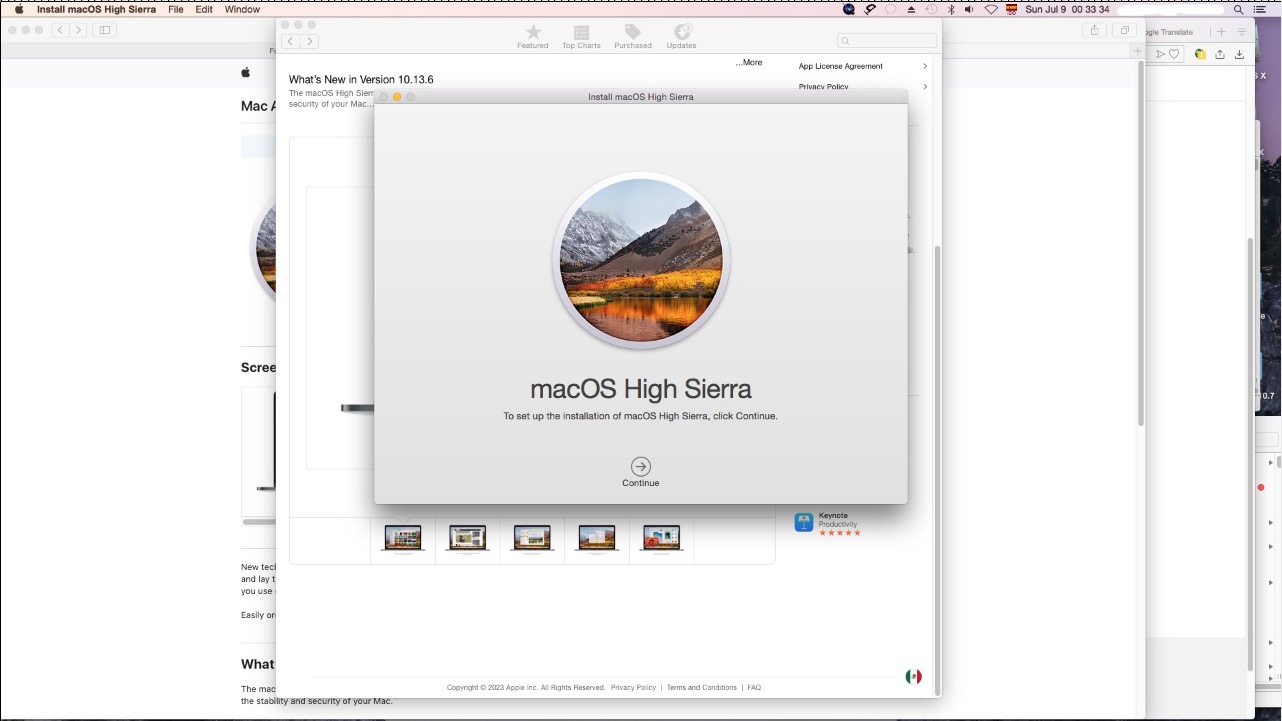
Task: Click the What's New in Version 10.13.6 heading
Action: tap(361, 80)
